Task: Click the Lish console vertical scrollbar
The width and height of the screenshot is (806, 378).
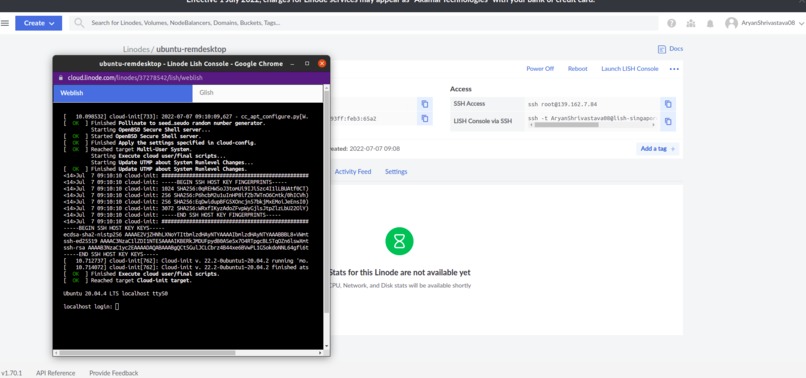Action: click(x=326, y=201)
